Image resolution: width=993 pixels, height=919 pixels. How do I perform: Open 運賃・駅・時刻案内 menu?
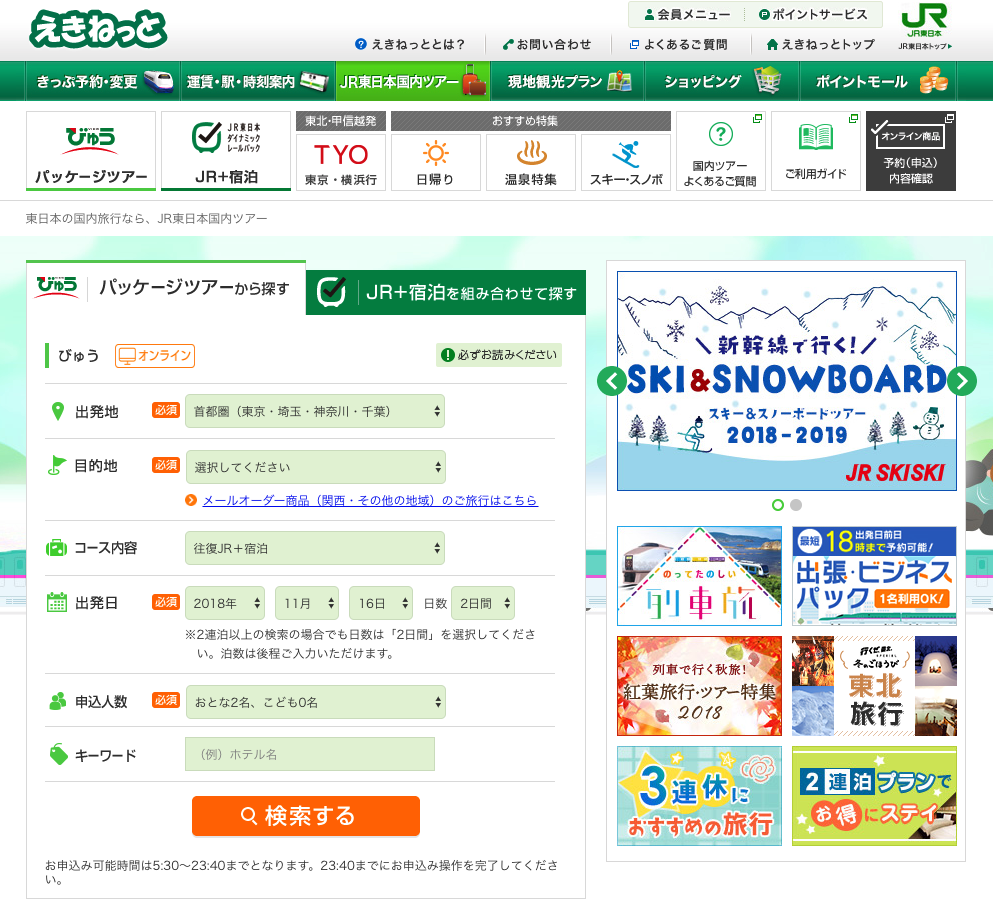[258, 81]
